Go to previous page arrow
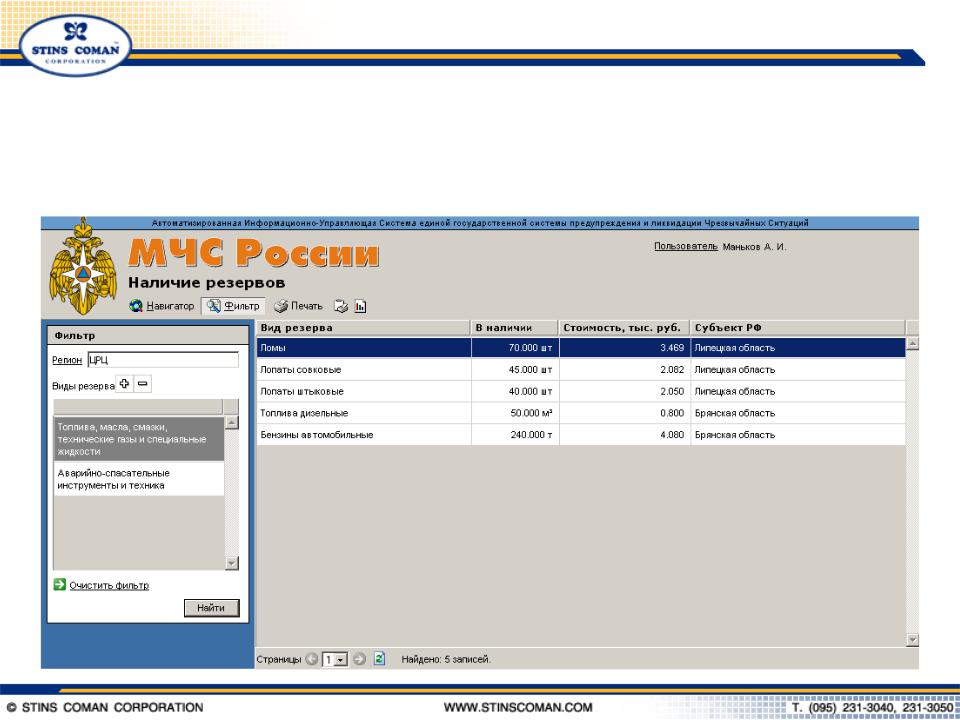Screen dimensions: 960x720 click(312, 659)
